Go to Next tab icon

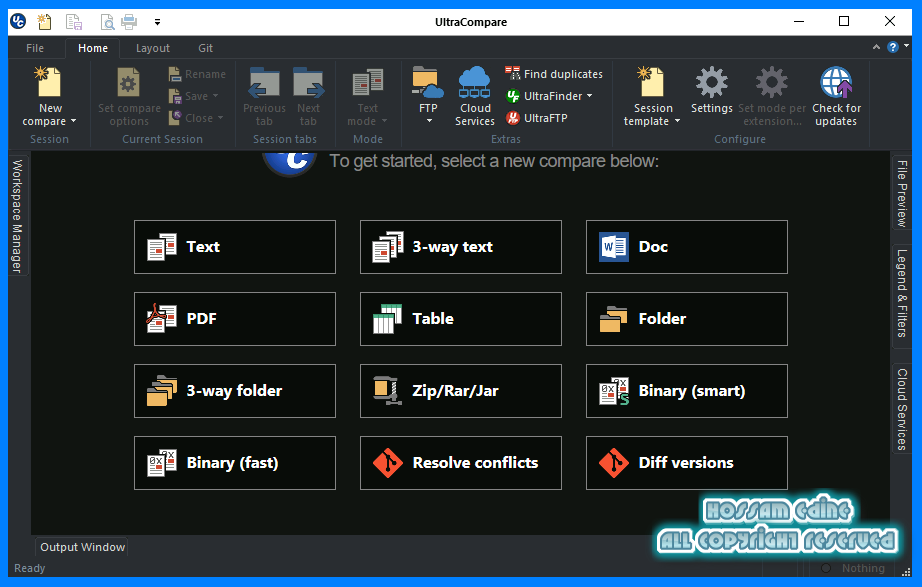[x=308, y=82]
